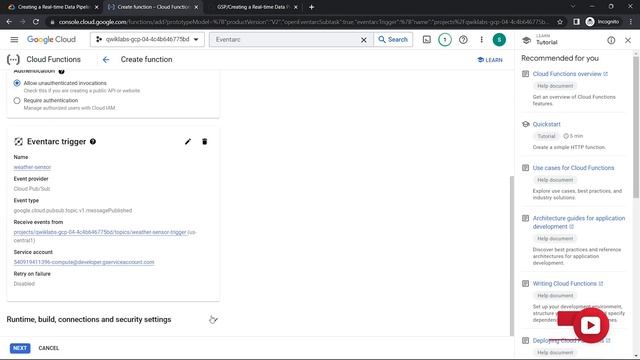Screen dimensions: 640x360
Task: Open the notifications badge icon
Action: (x=445, y=40)
